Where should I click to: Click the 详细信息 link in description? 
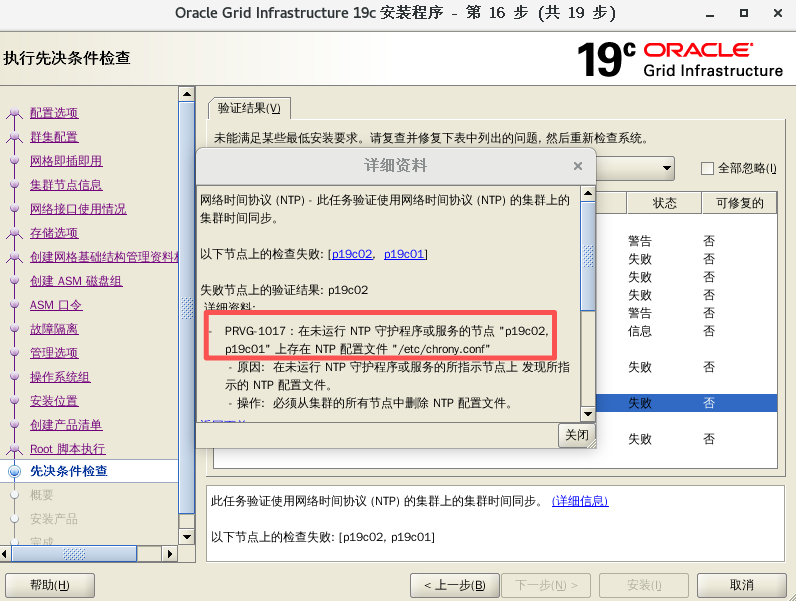click(580, 502)
